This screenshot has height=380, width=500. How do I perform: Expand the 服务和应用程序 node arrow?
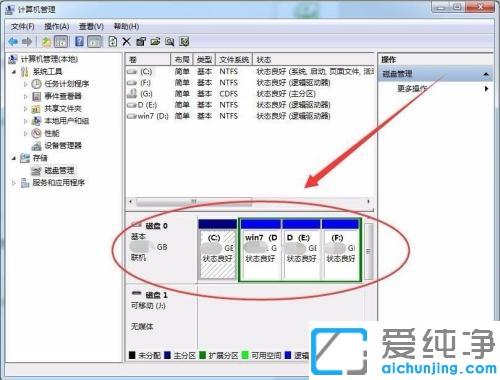click(x=14, y=183)
